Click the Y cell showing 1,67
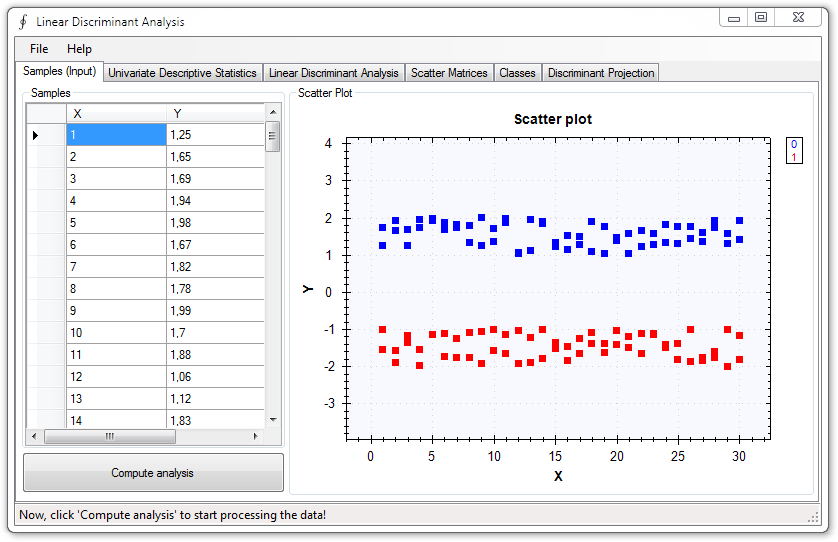The width and height of the screenshot is (838, 542). tap(215, 245)
